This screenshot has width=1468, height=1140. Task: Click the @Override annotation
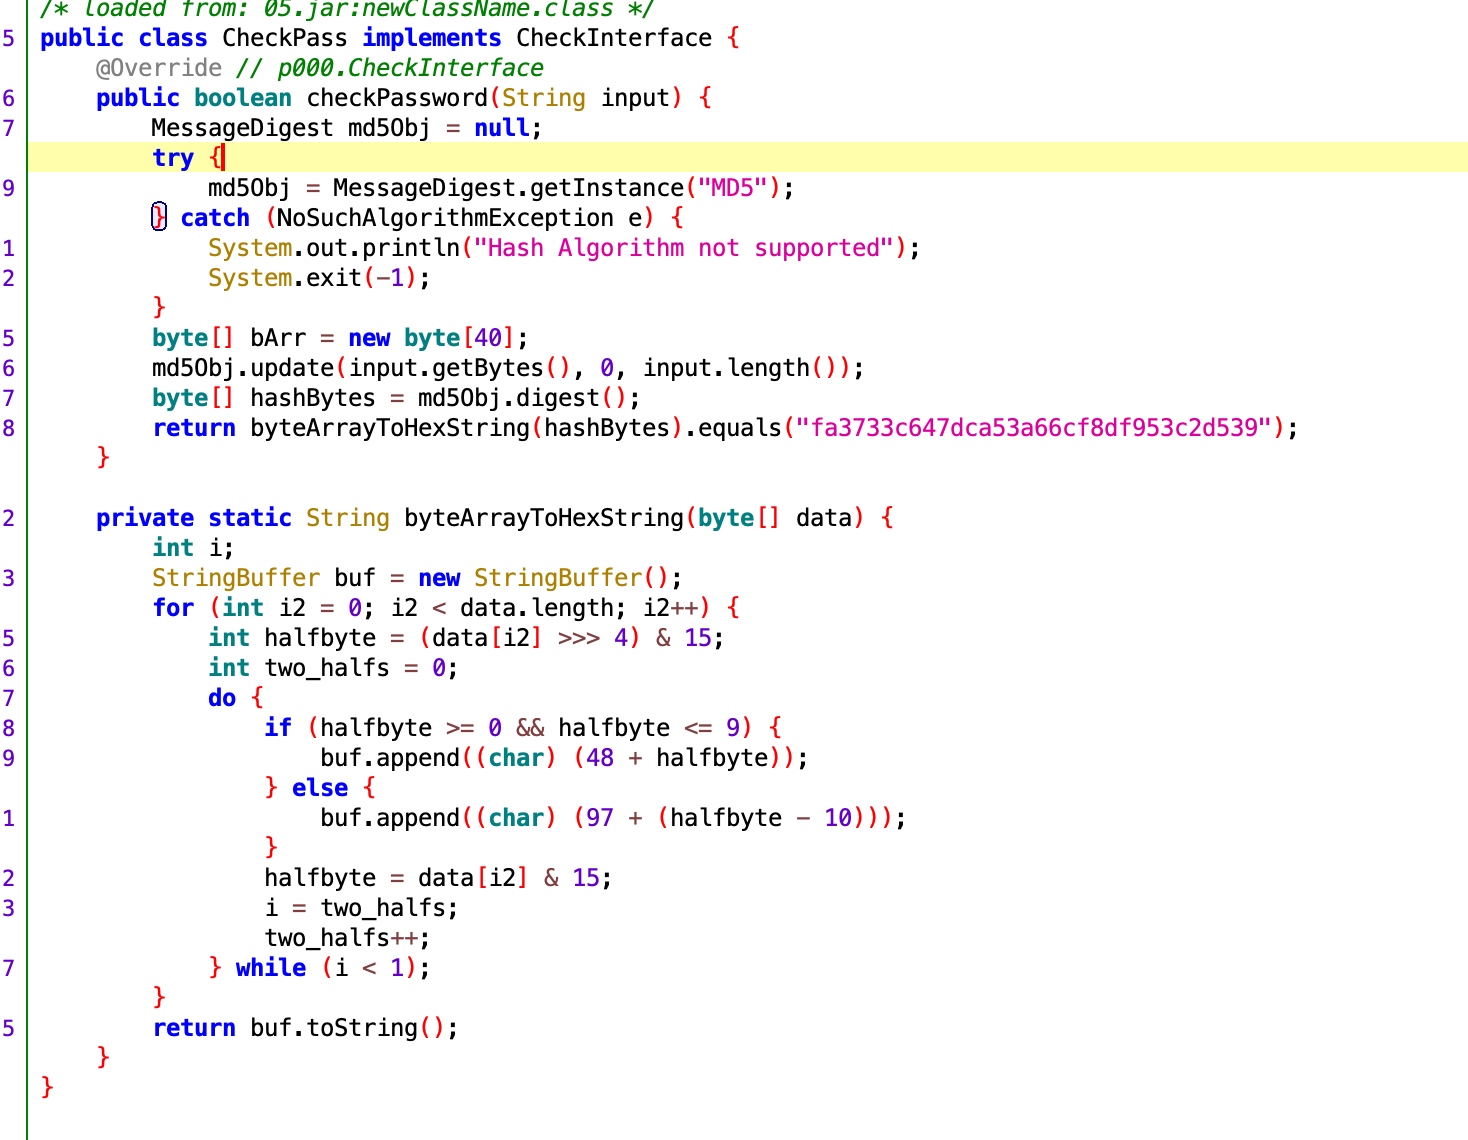[158, 68]
